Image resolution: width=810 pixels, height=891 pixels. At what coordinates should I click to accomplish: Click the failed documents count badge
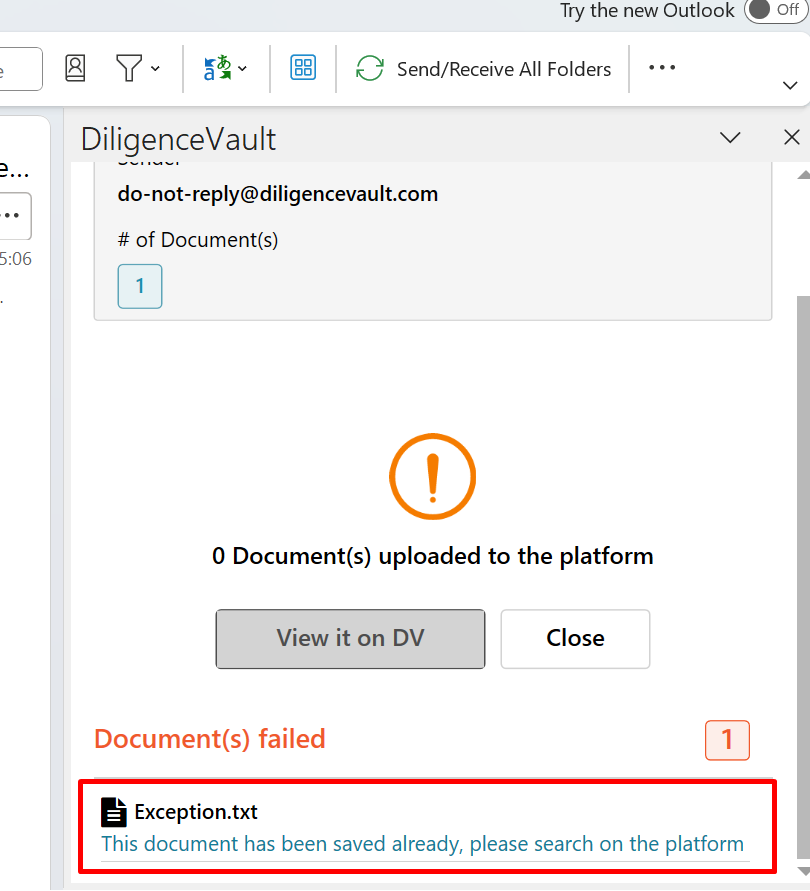[x=727, y=740]
